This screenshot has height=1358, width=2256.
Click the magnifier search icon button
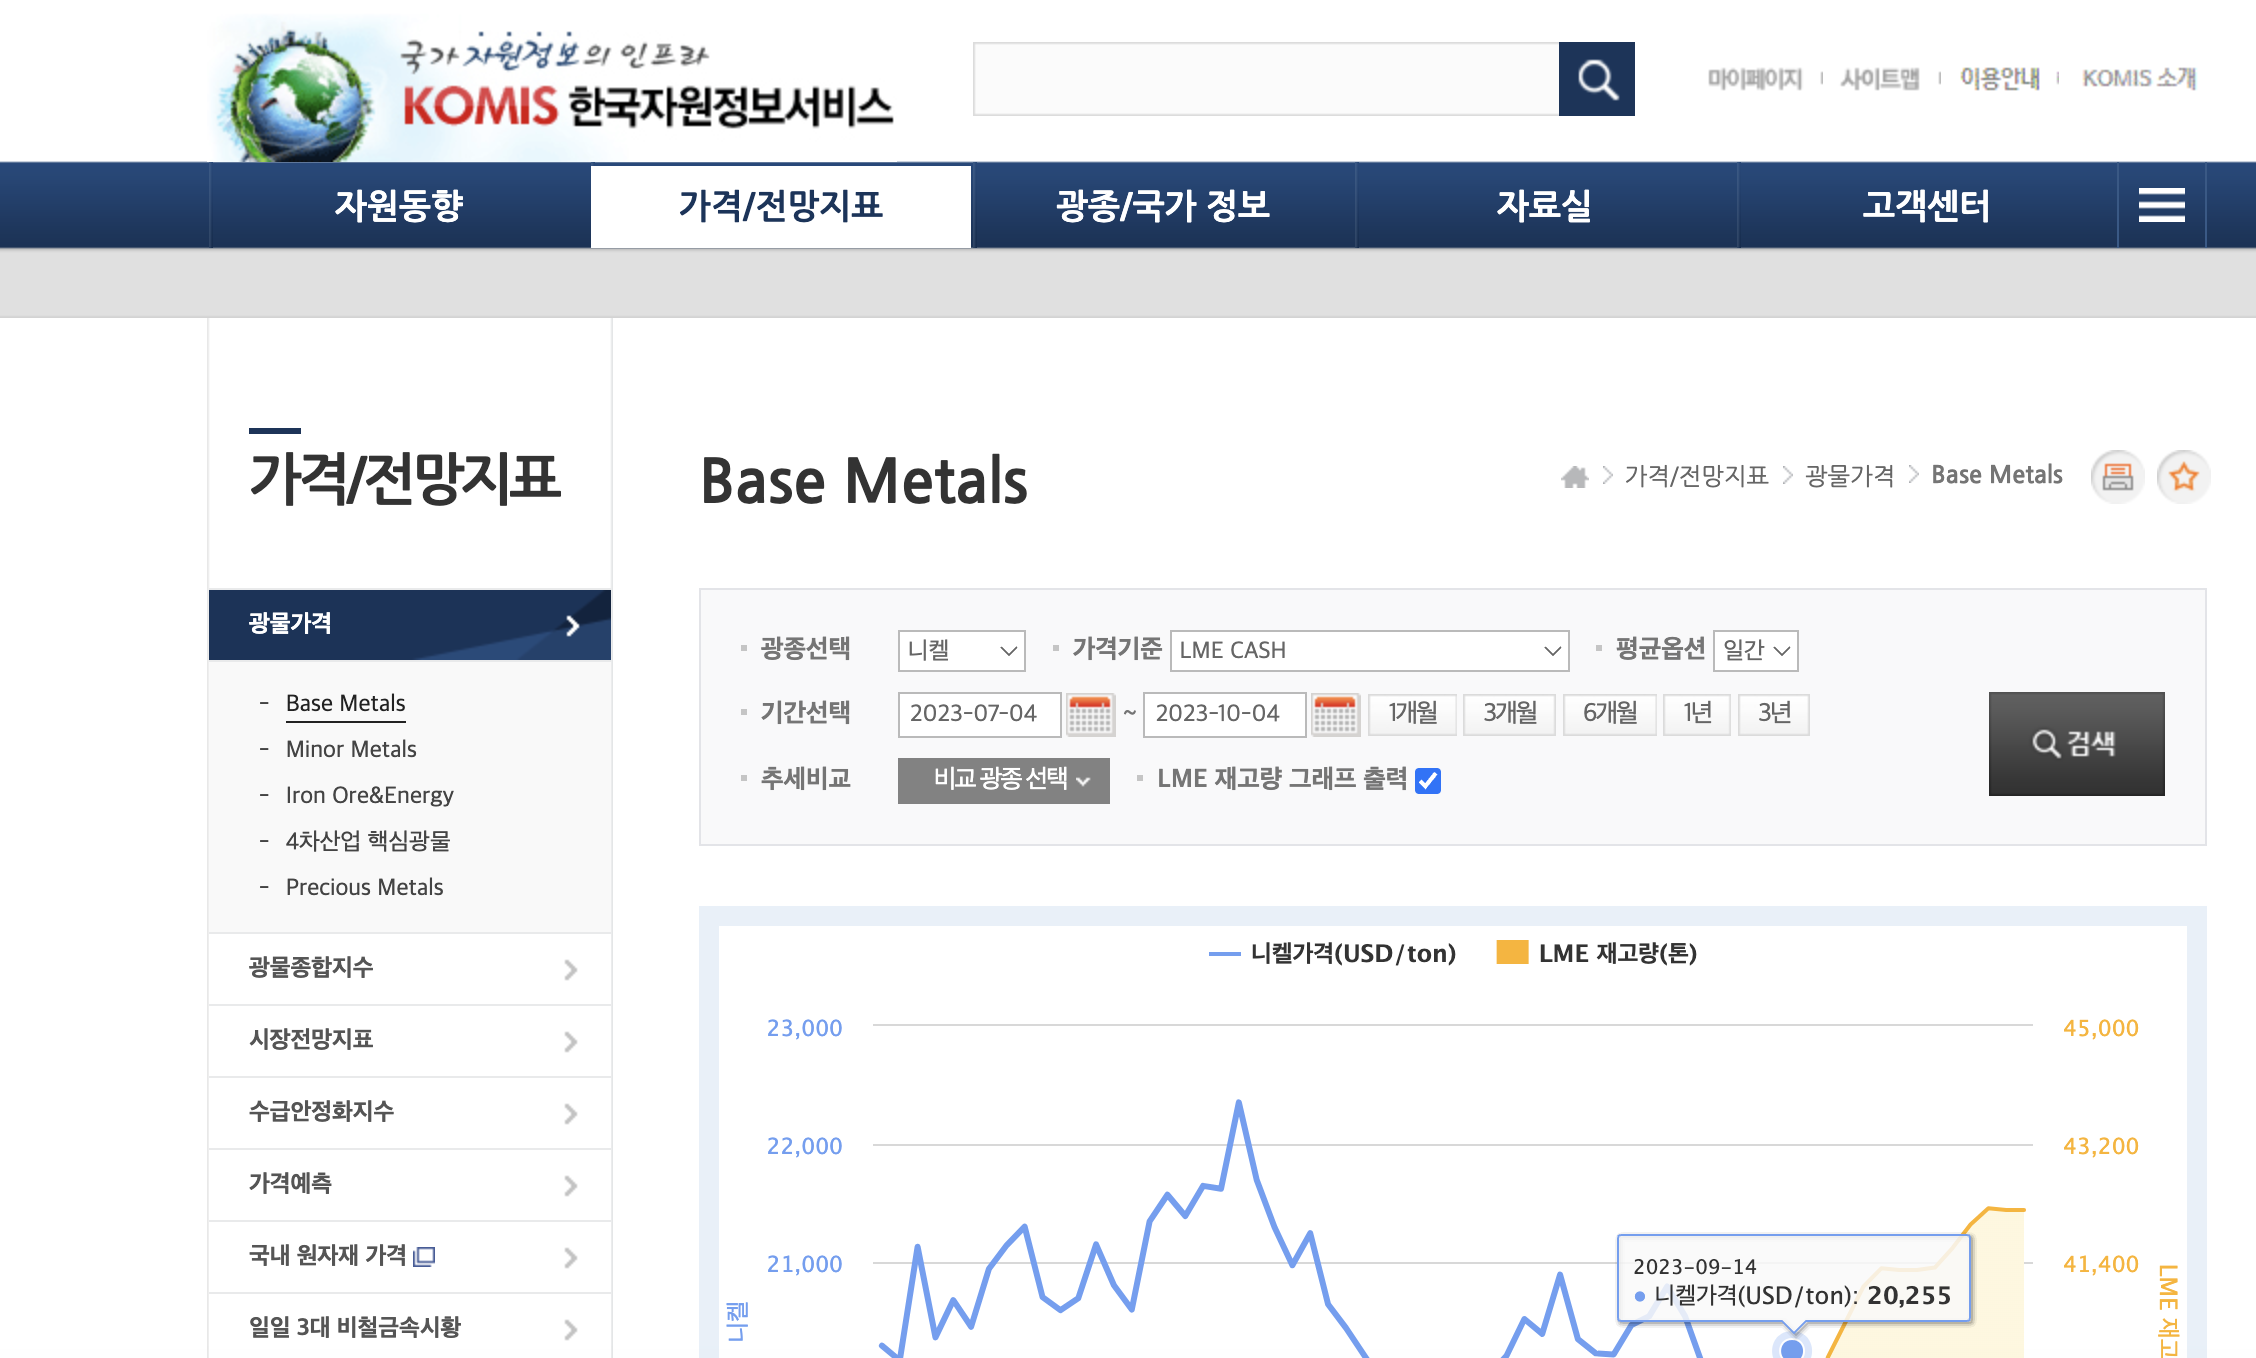(x=1596, y=79)
